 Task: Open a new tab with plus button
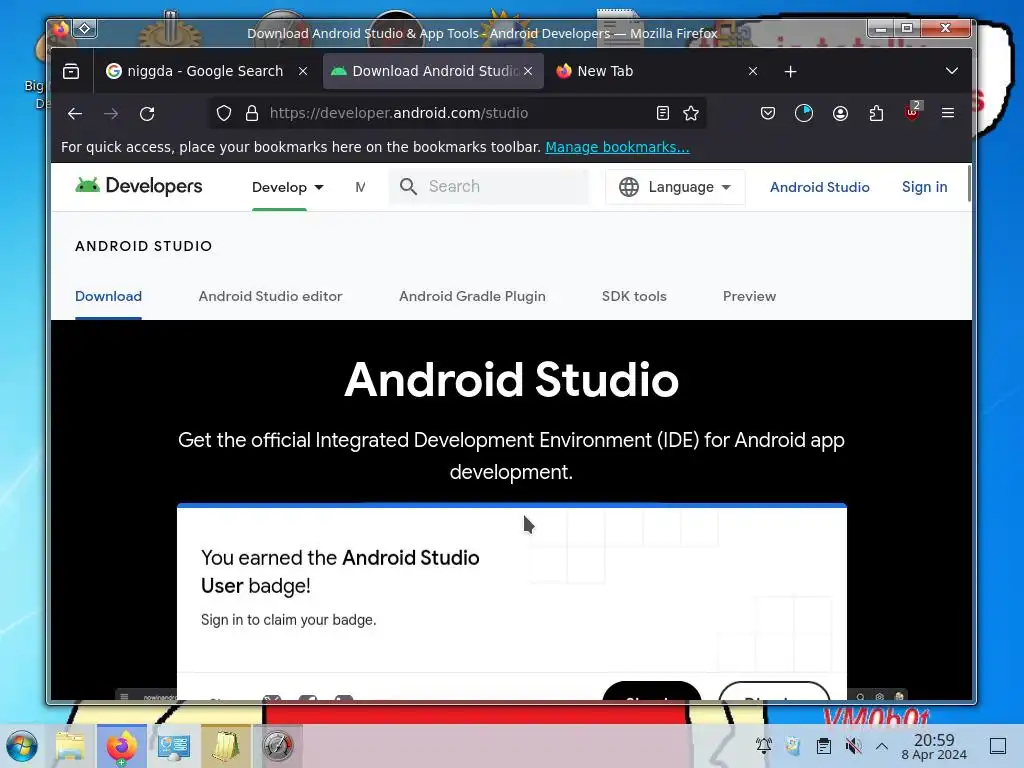[x=790, y=71]
